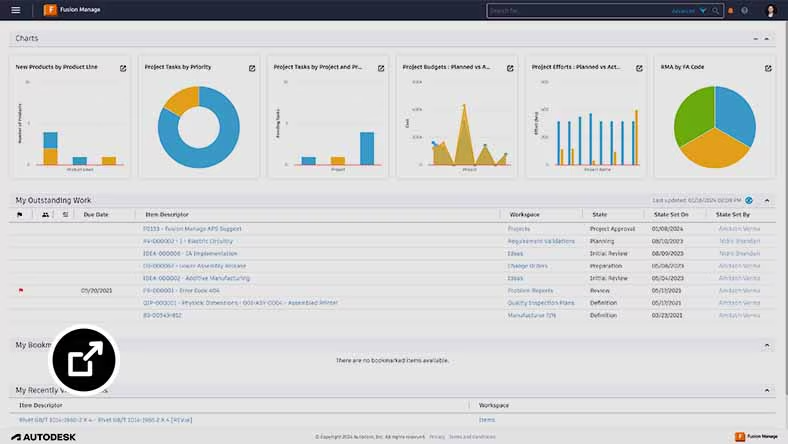Image resolution: width=788 pixels, height=444 pixels.
Task: Click the people column header icon
Action: [x=45, y=215]
